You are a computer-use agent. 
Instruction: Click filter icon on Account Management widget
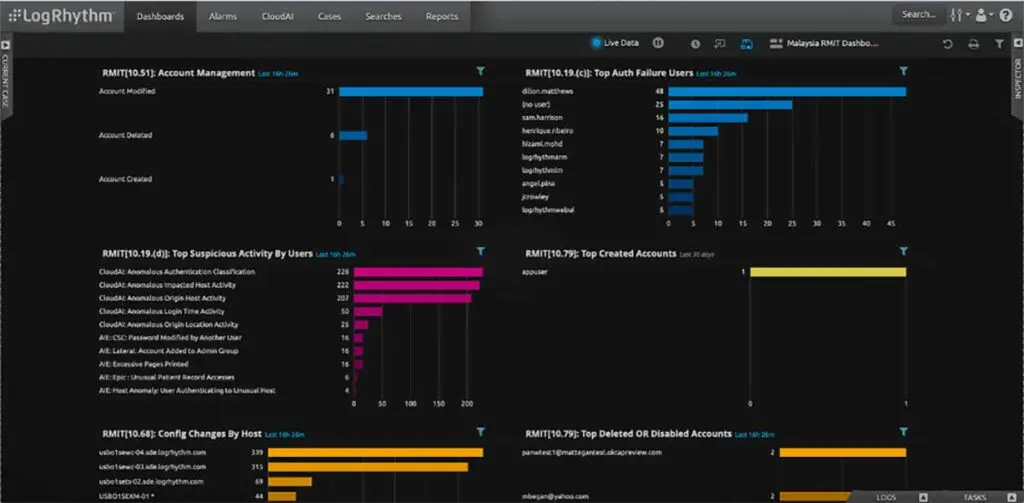(481, 72)
